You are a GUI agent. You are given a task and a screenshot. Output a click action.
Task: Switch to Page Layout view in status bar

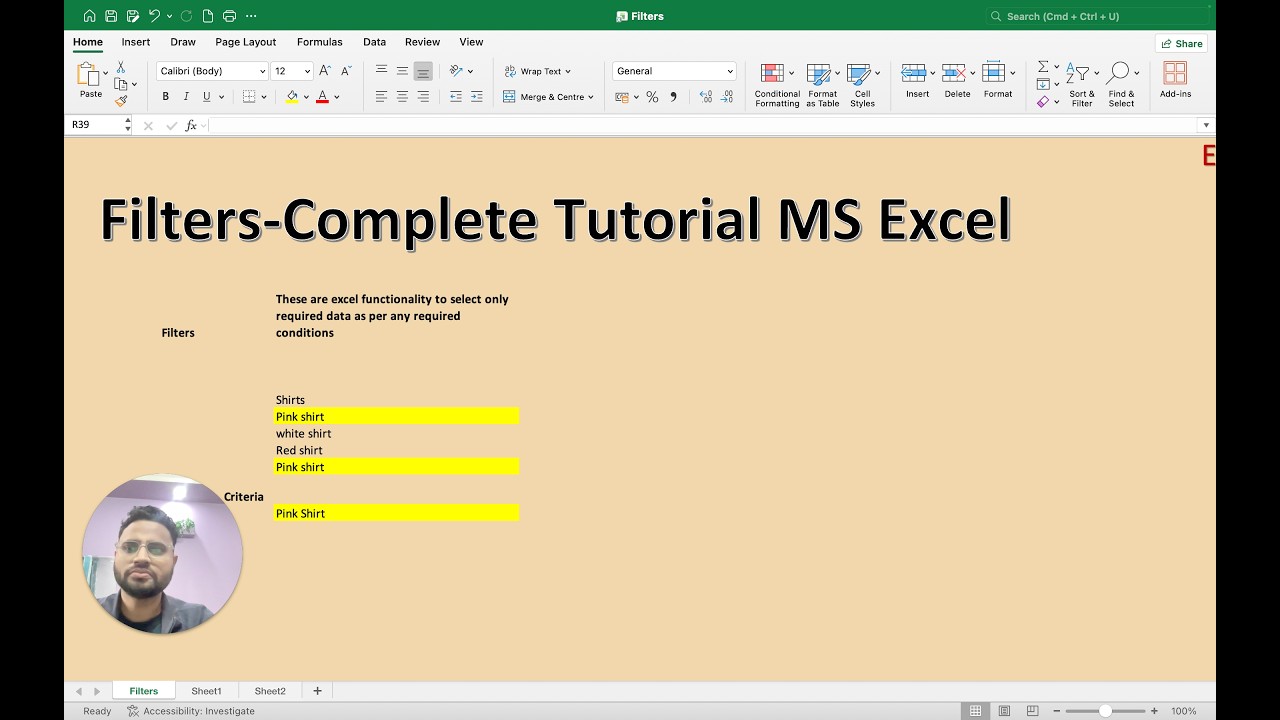pos(1004,711)
